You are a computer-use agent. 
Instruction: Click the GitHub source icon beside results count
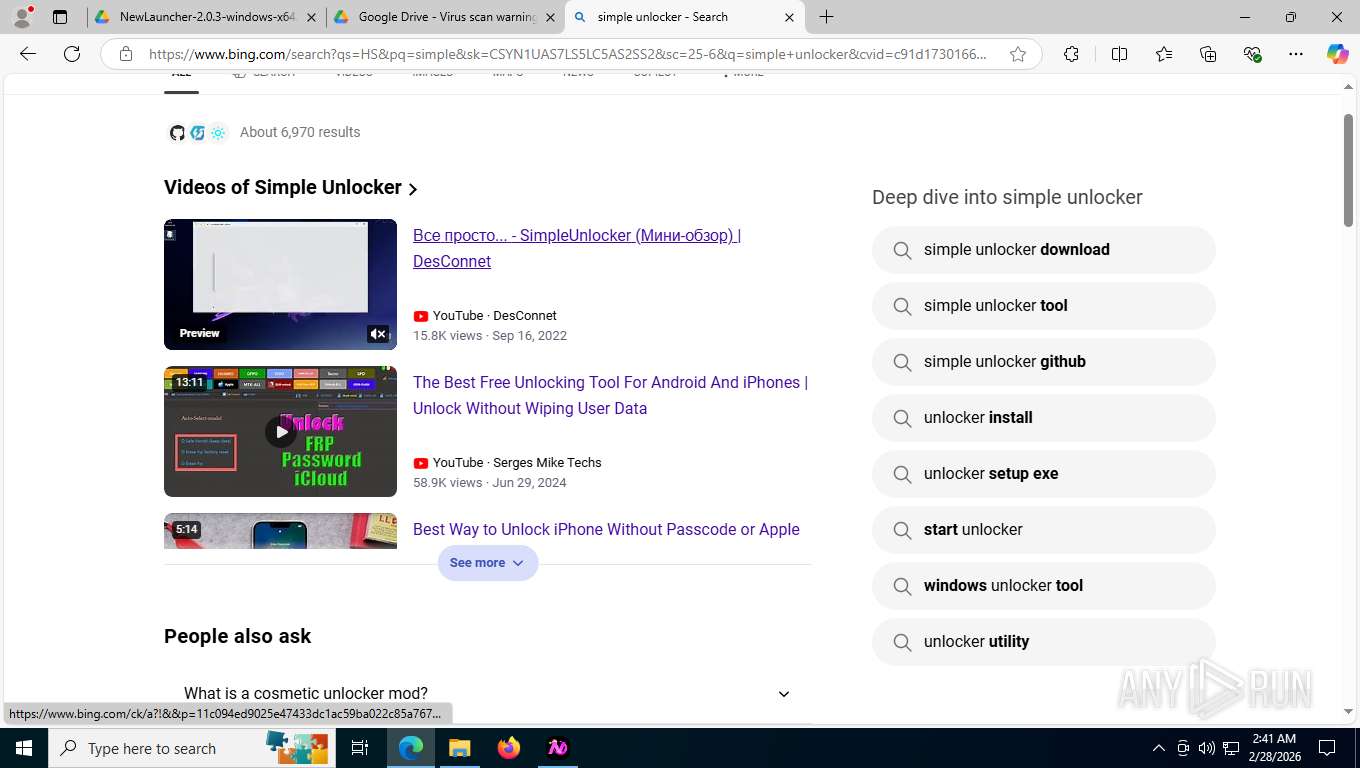[x=177, y=133]
